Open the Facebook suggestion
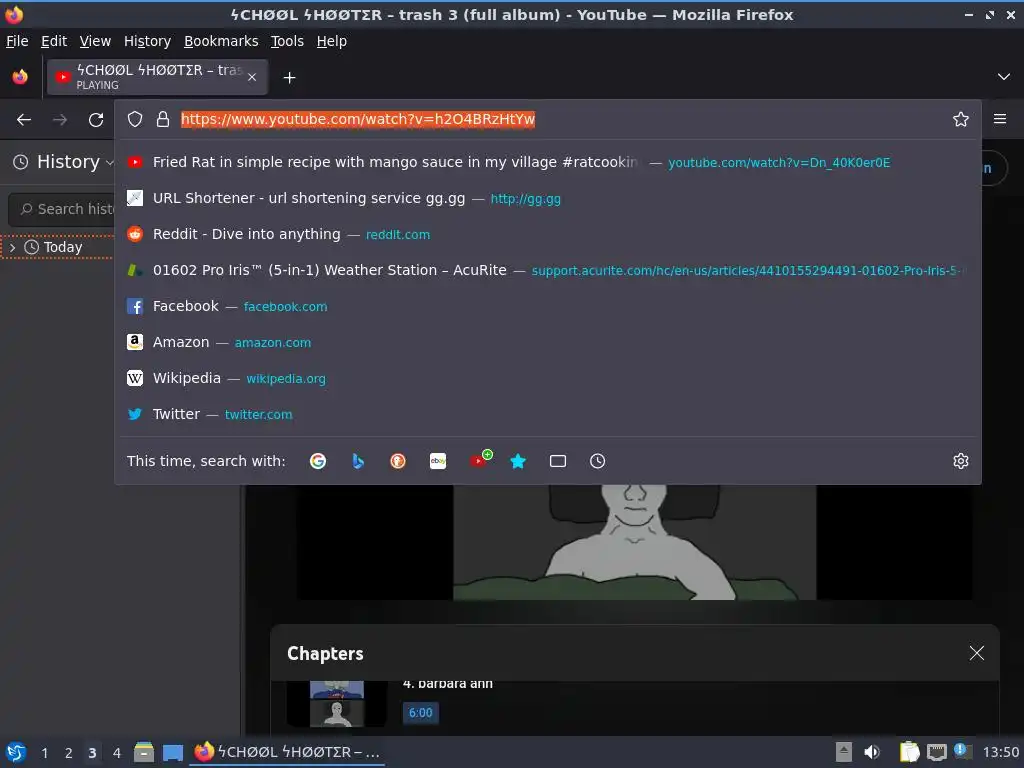Screen dimensions: 1024x768 (547, 306)
